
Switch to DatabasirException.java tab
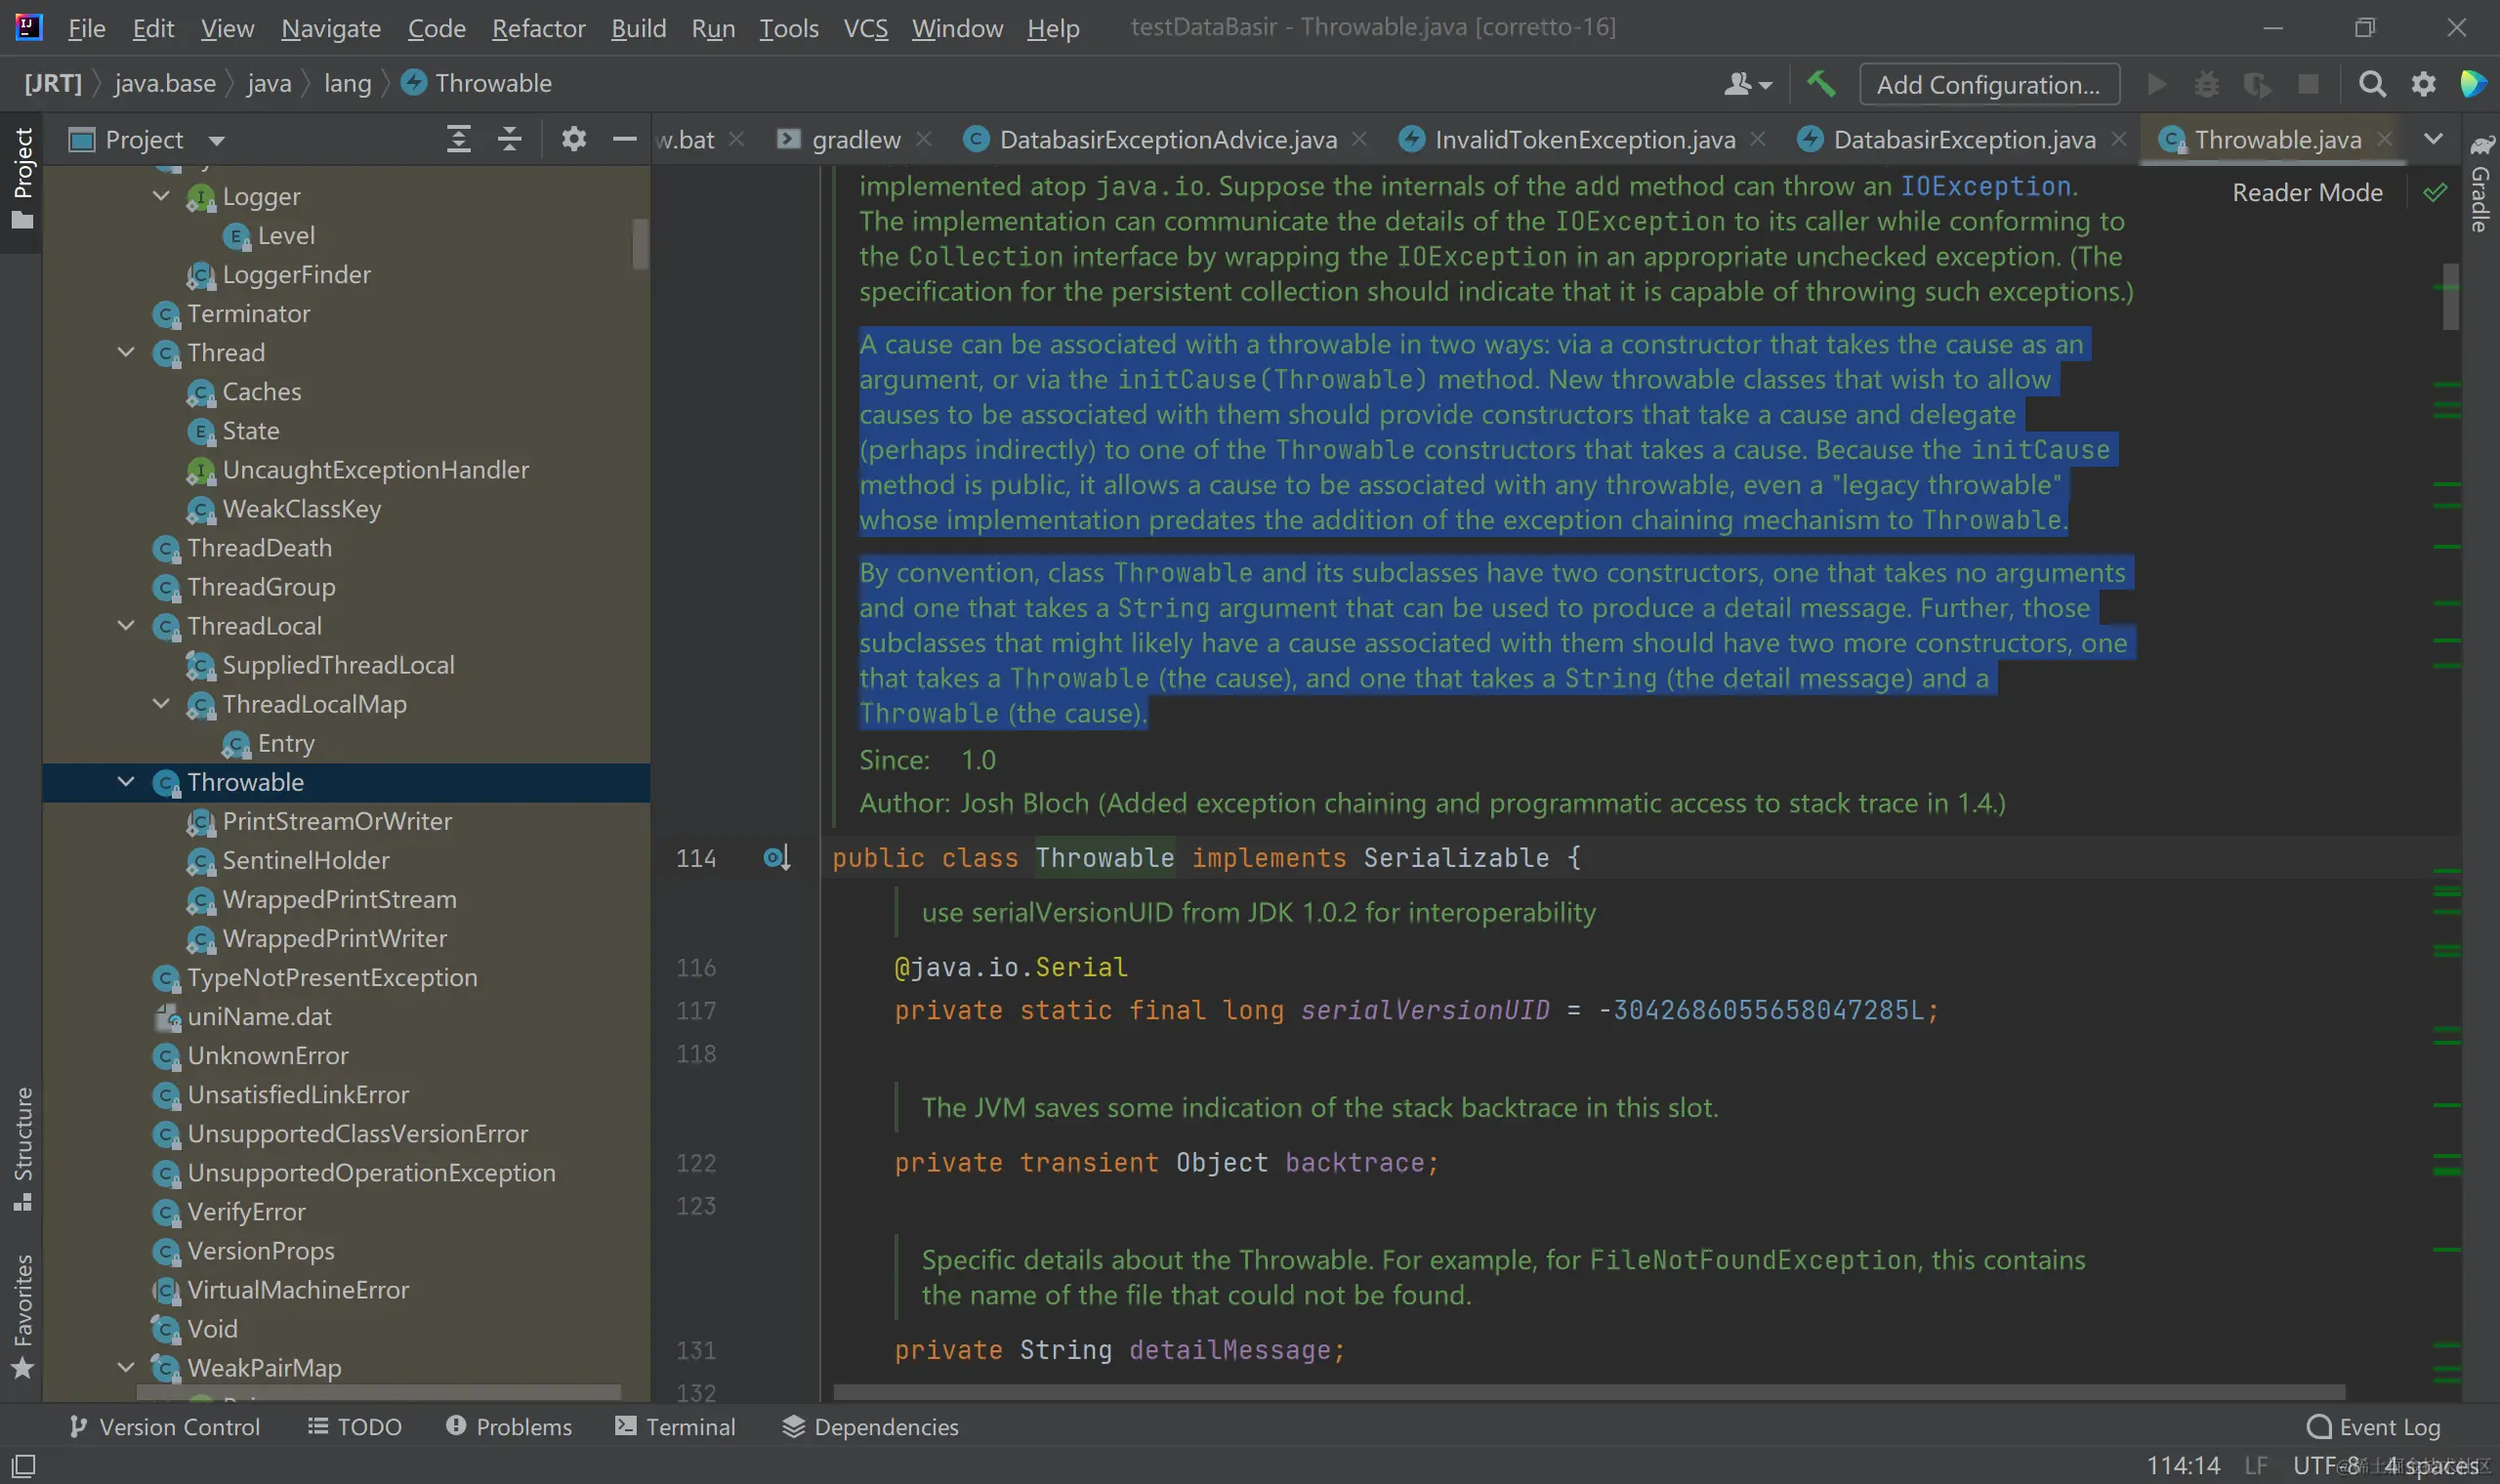(1963, 139)
